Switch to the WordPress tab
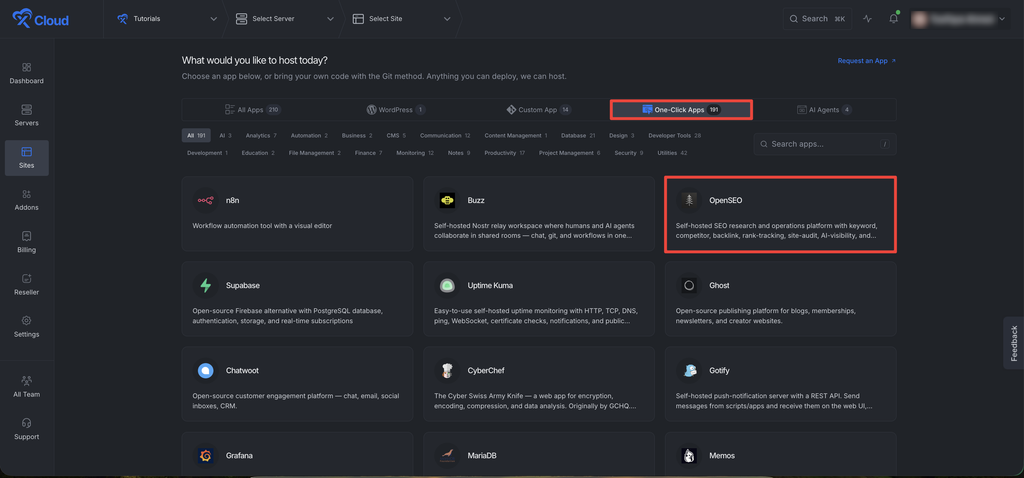1024x478 pixels. pyautogui.click(x=396, y=110)
